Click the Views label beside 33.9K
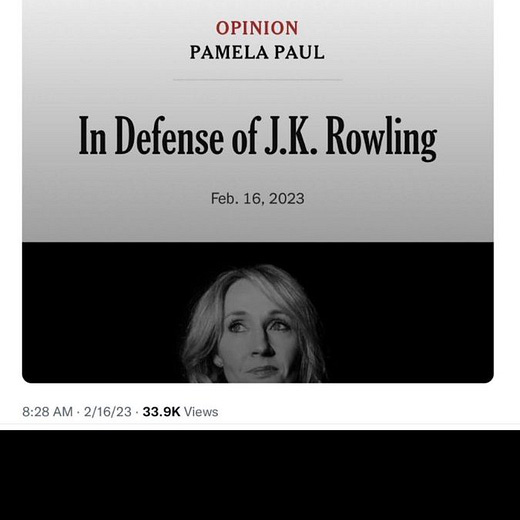This screenshot has height=520, width=520. click(x=201, y=412)
